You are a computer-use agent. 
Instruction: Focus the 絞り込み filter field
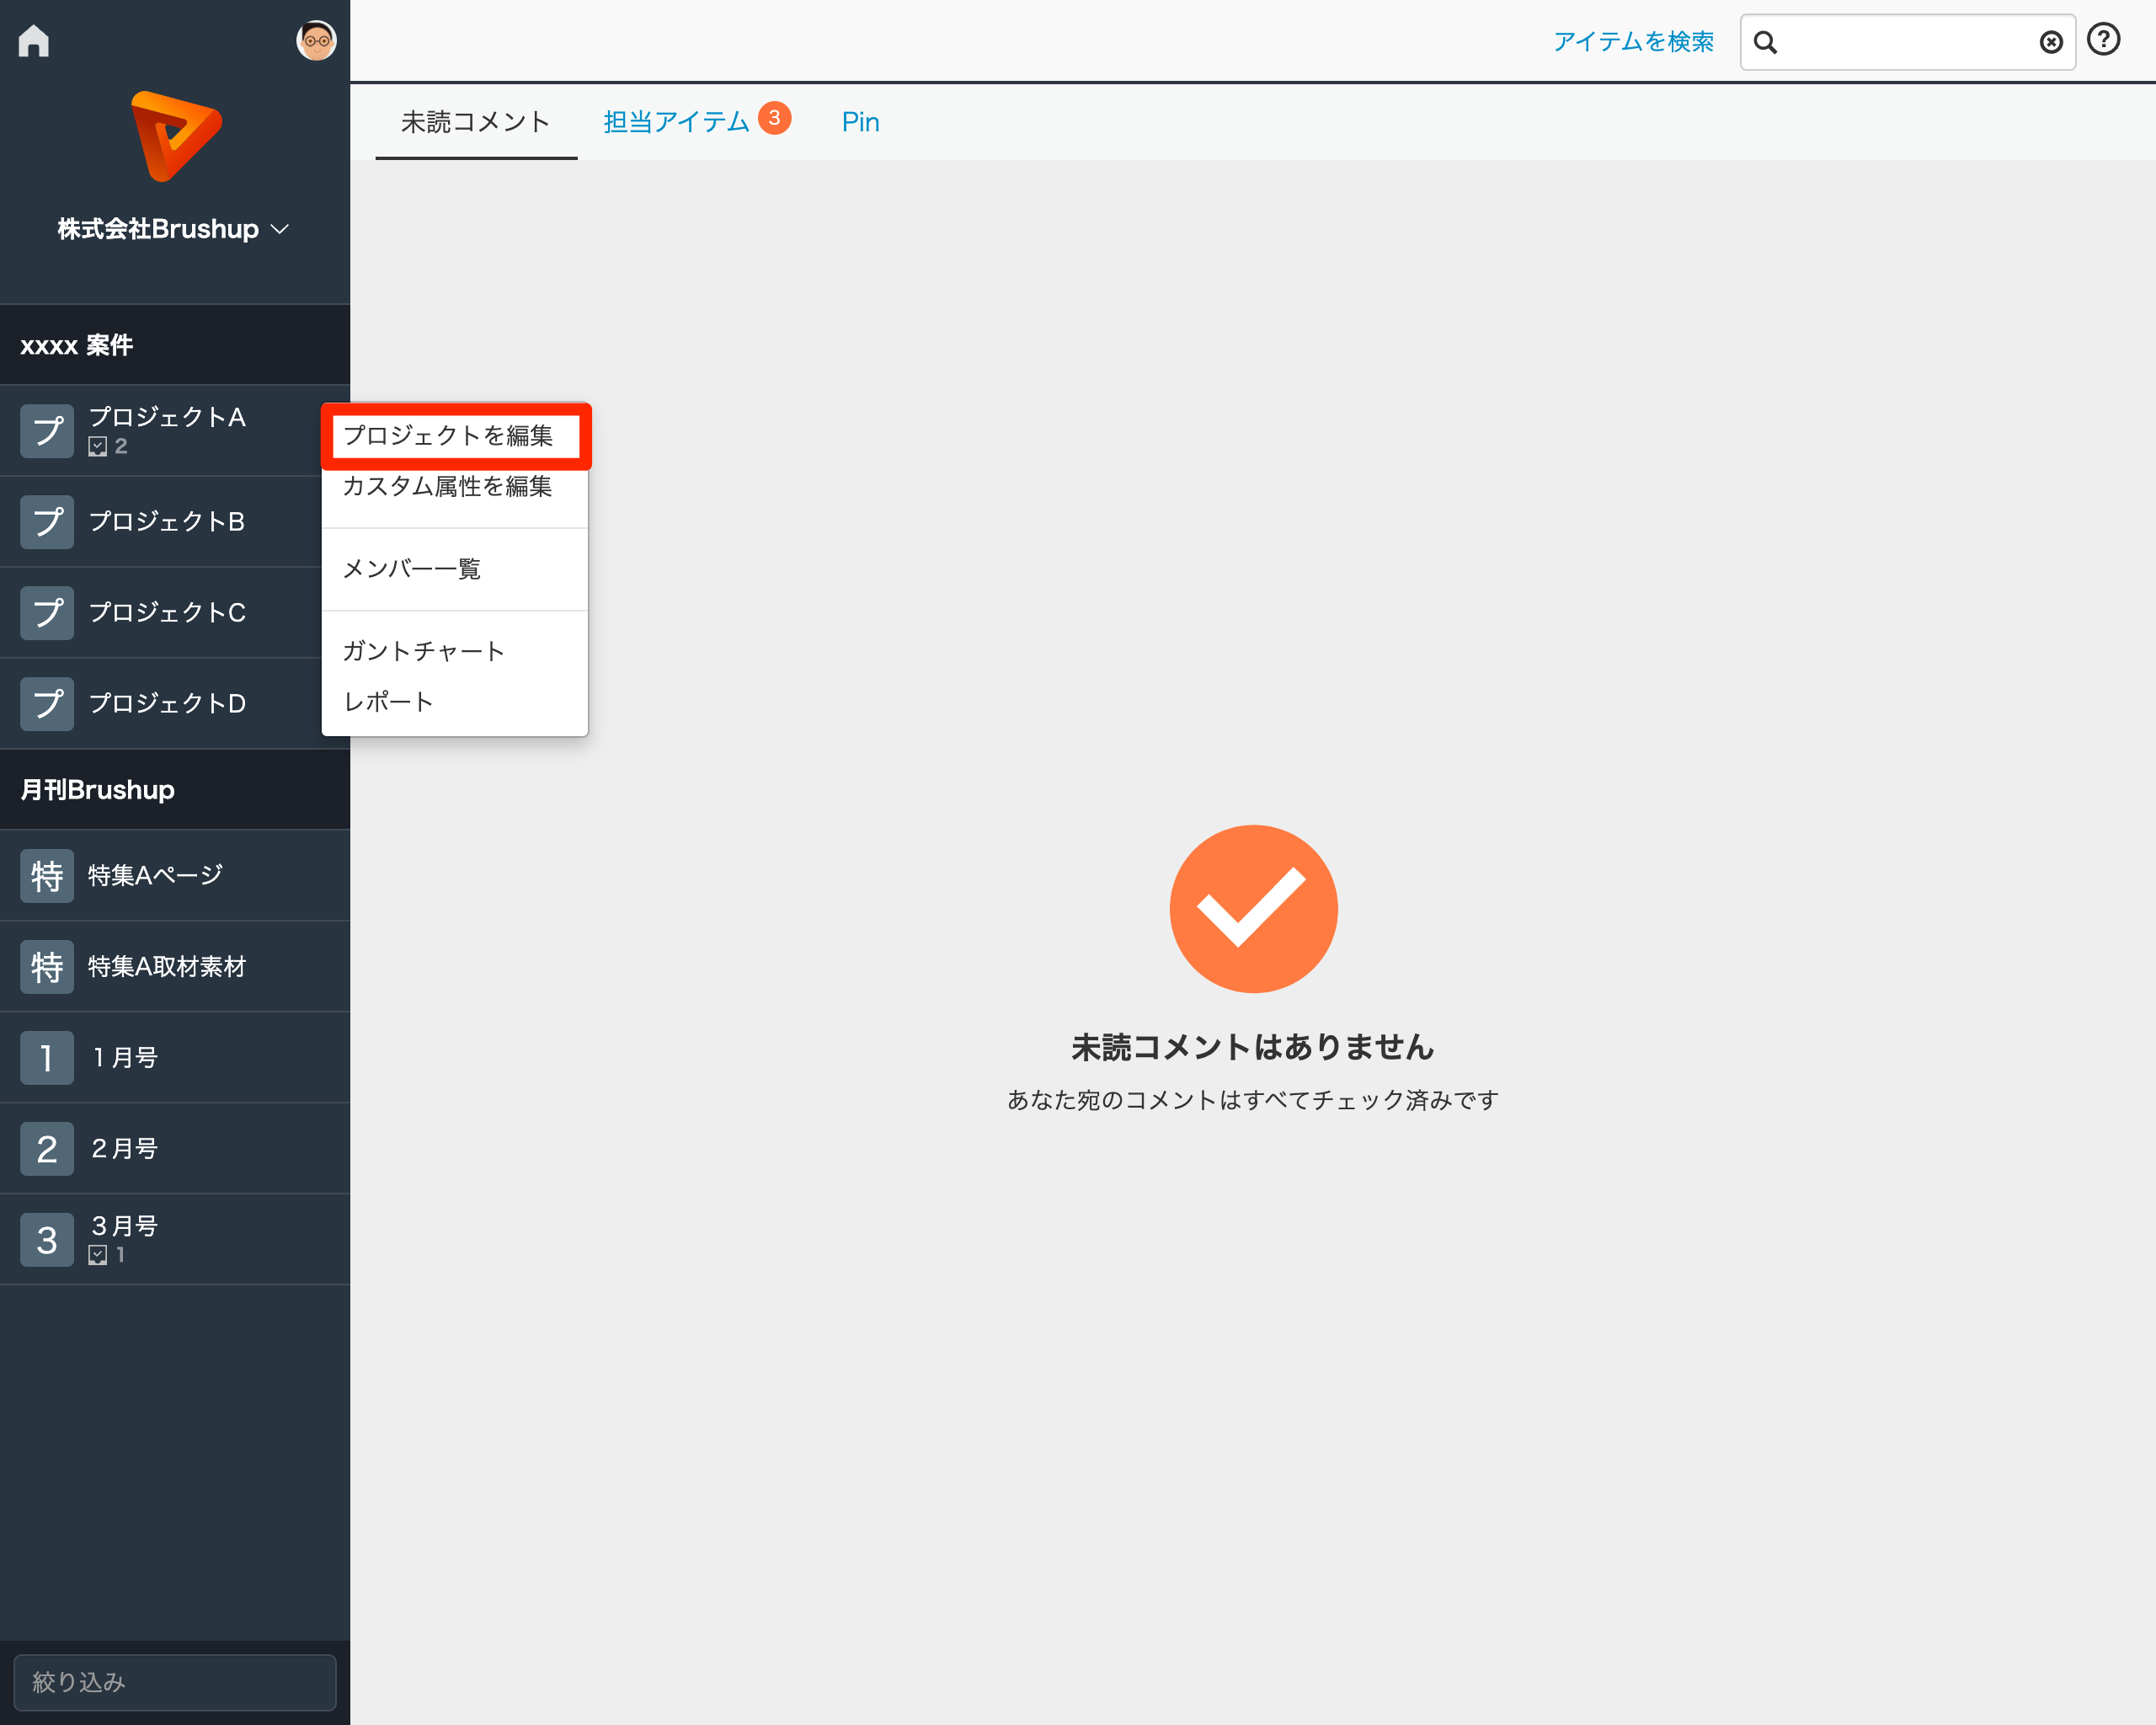click(x=175, y=1683)
